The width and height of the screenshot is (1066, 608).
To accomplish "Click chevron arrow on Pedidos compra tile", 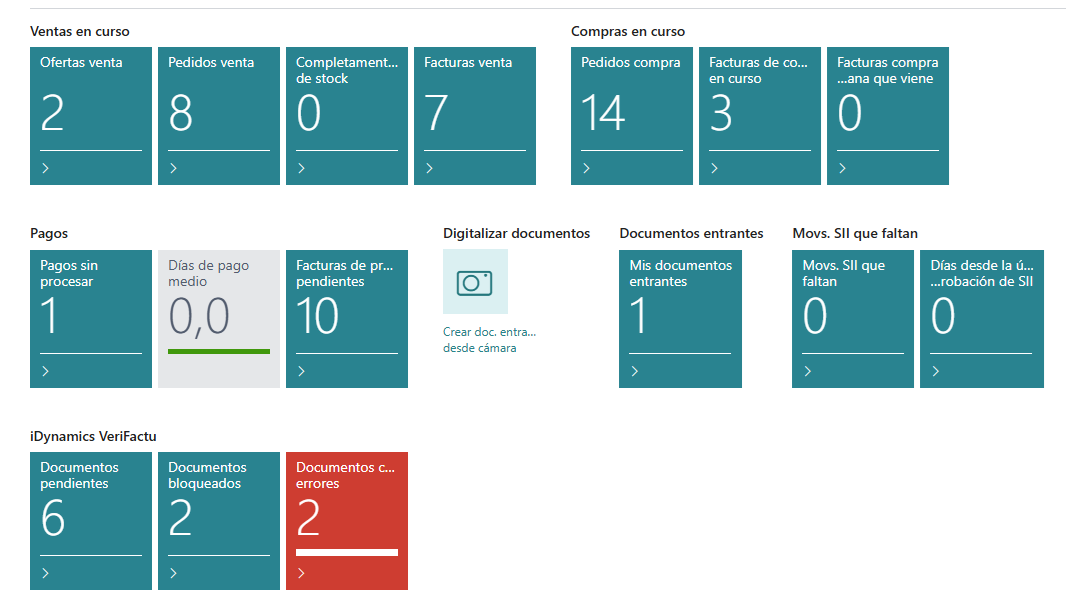I will (587, 169).
